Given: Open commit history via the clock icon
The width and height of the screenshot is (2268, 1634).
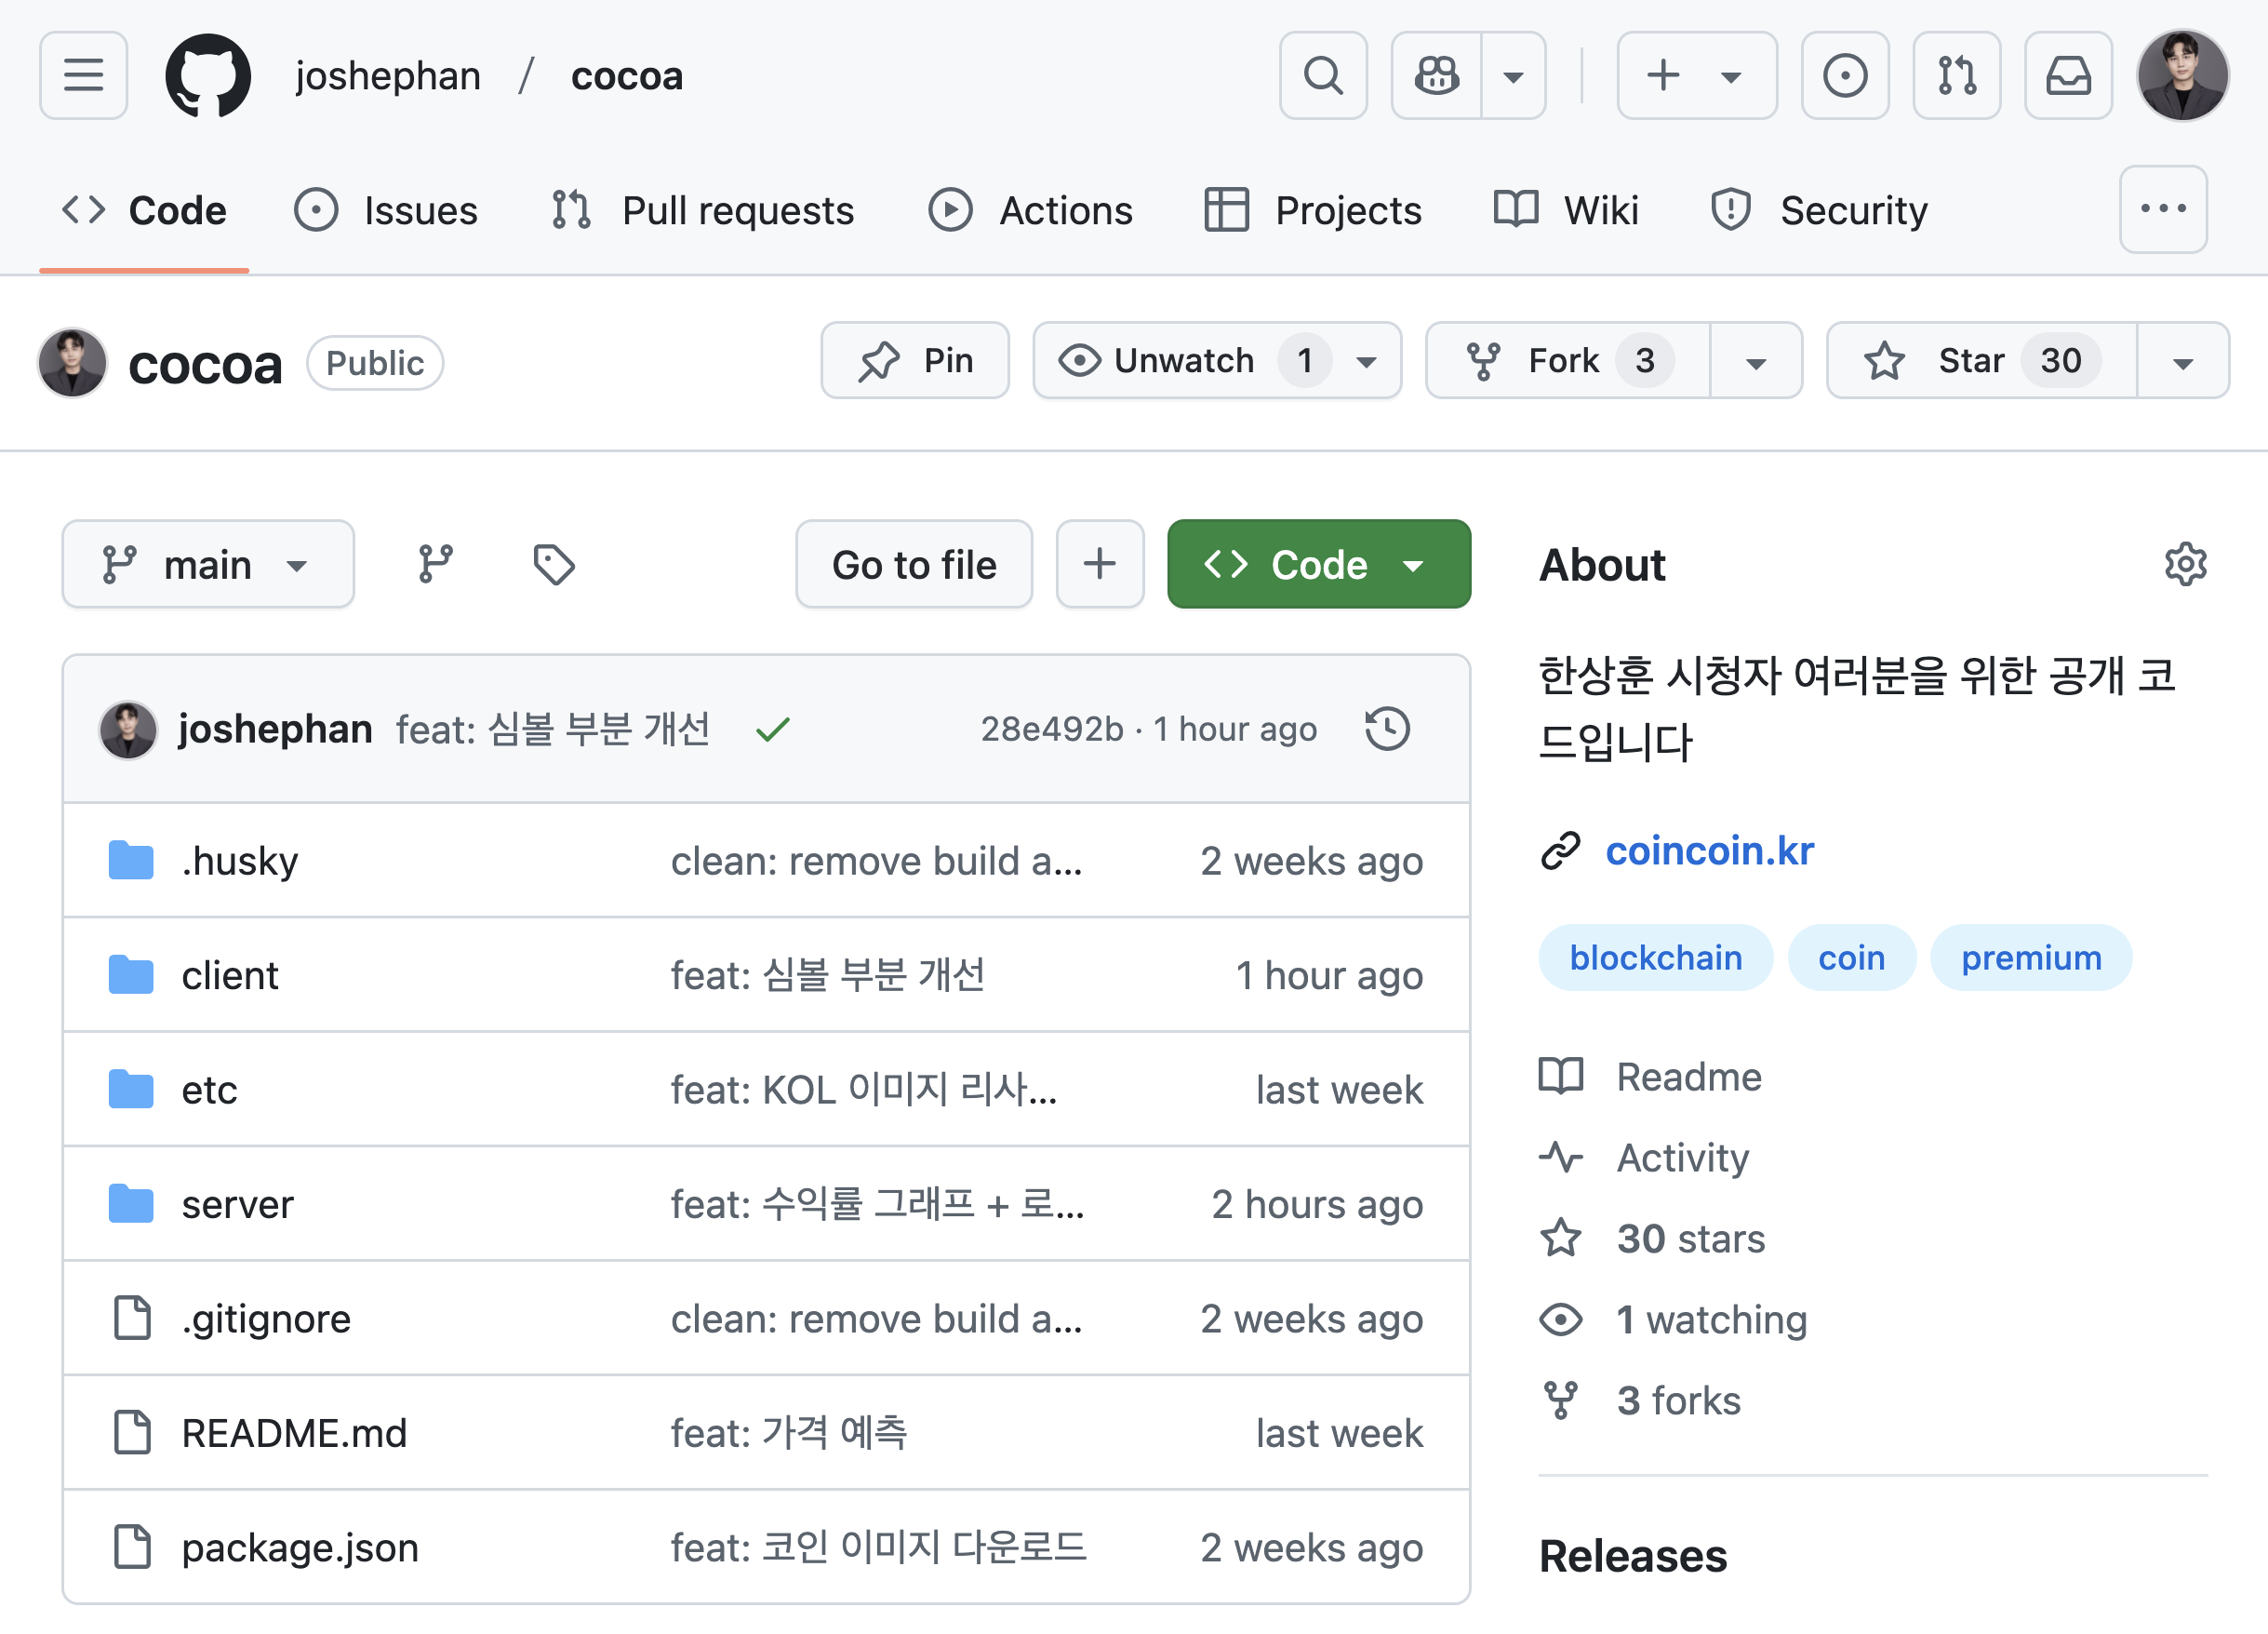Looking at the screenshot, I should pos(1387,728).
